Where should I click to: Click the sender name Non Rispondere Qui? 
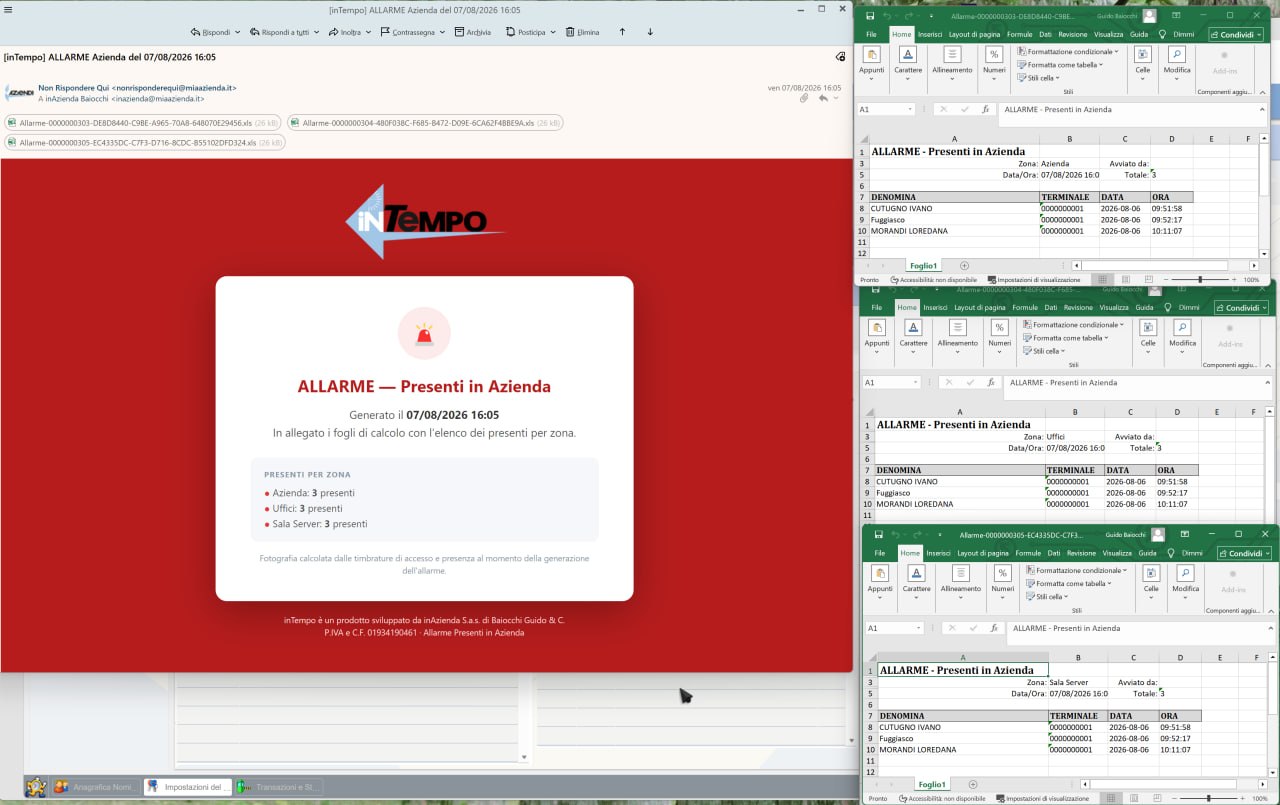[74, 88]
